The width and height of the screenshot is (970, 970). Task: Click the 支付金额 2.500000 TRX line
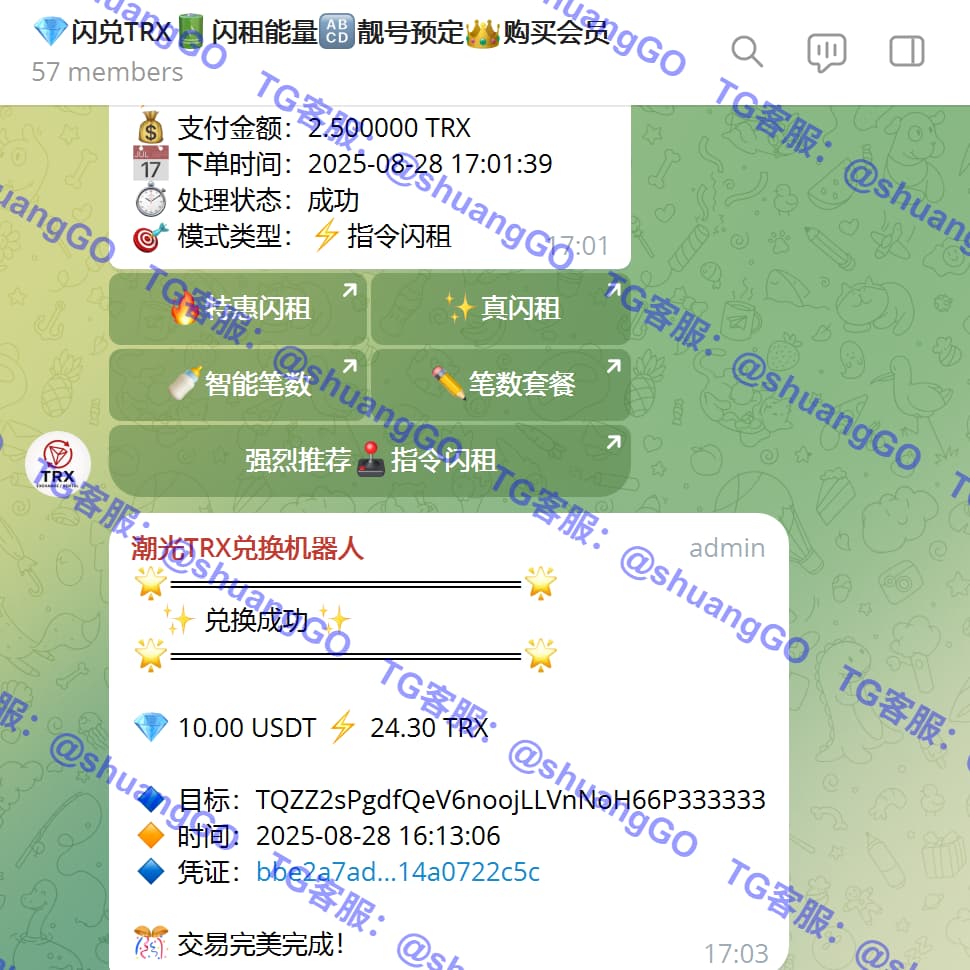pos(323,128)
